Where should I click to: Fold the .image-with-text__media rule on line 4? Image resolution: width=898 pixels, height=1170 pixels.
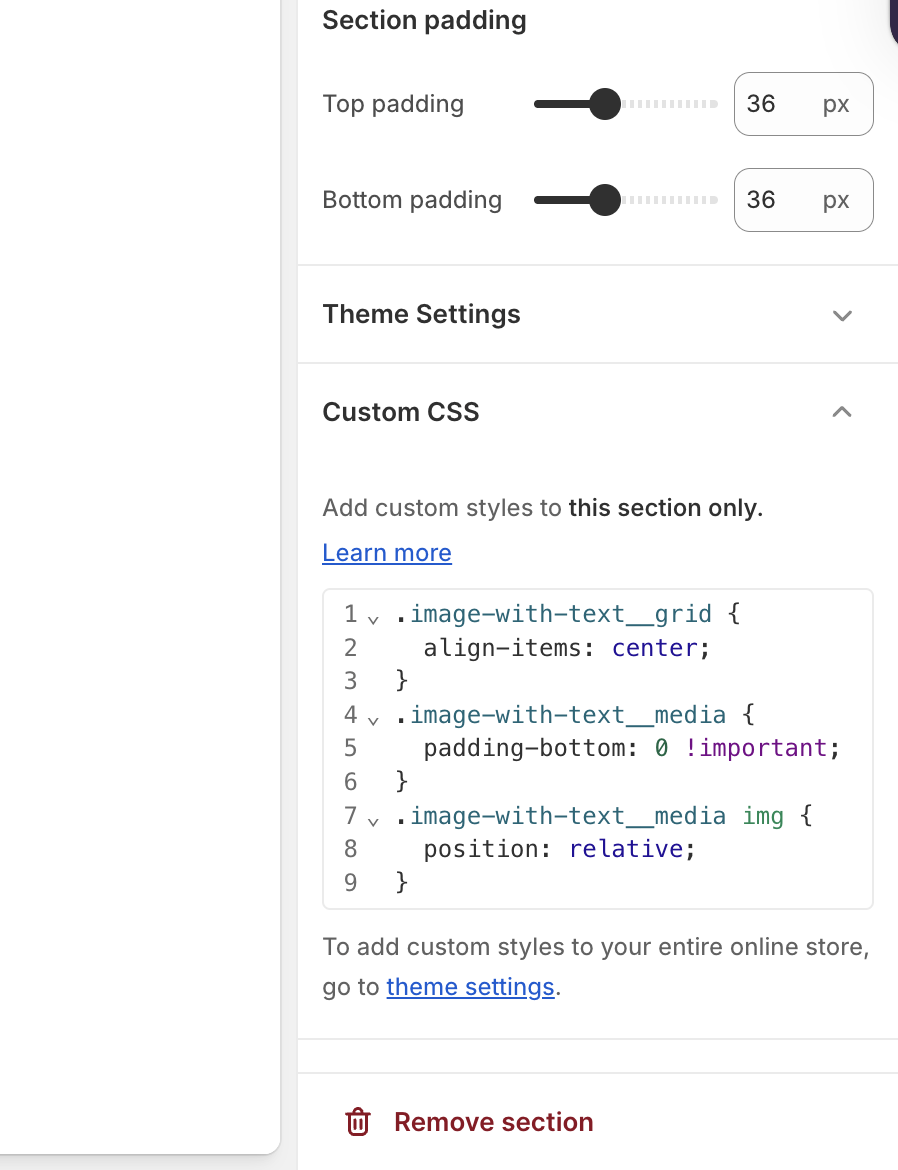(x=373, y=720)
